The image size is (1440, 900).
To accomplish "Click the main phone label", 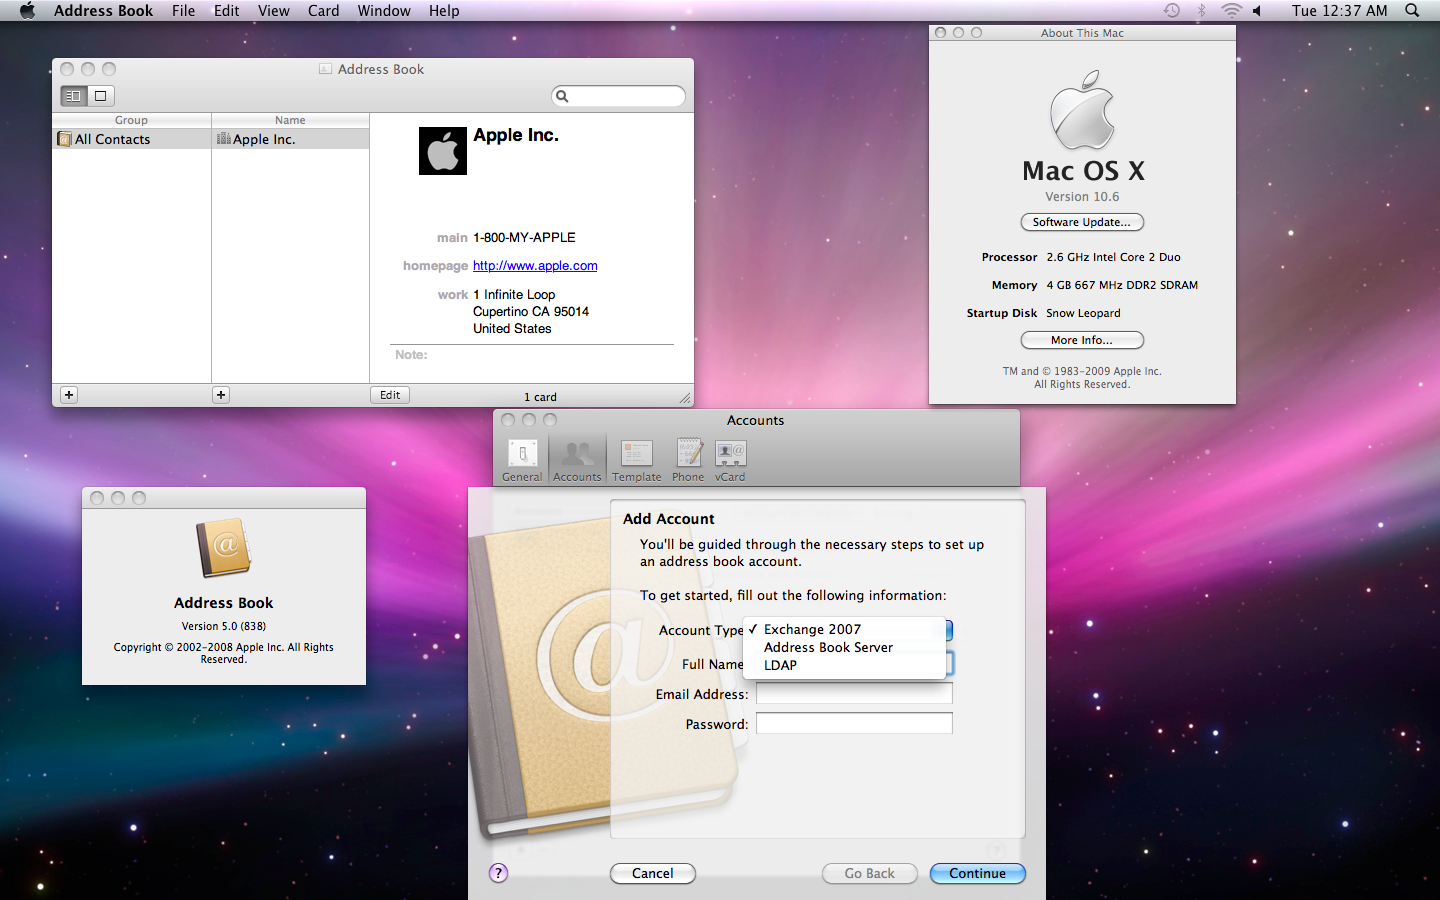I will coord(452,237).
